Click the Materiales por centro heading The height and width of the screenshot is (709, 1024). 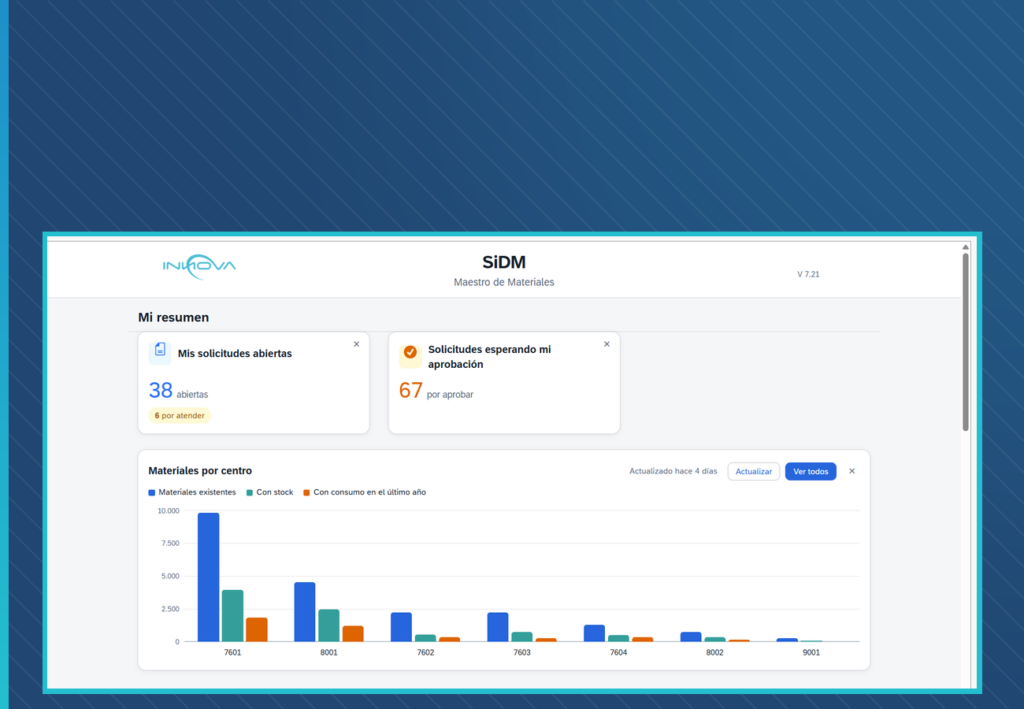200,471
